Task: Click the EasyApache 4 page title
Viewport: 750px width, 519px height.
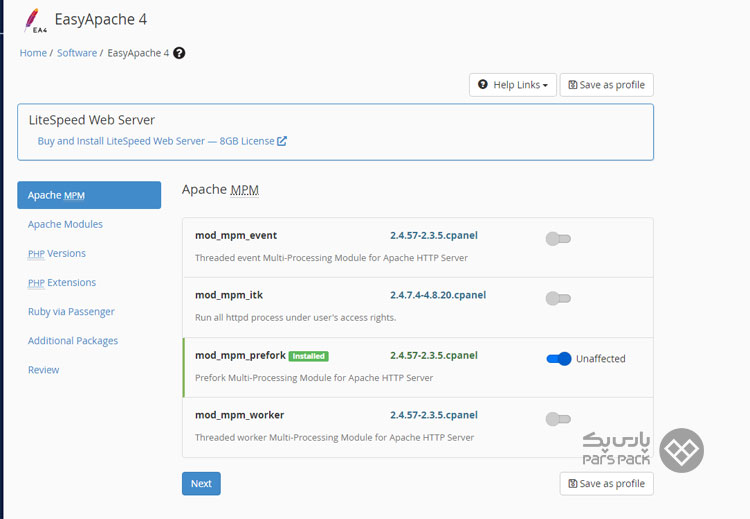Action: [x=100, y=20]
